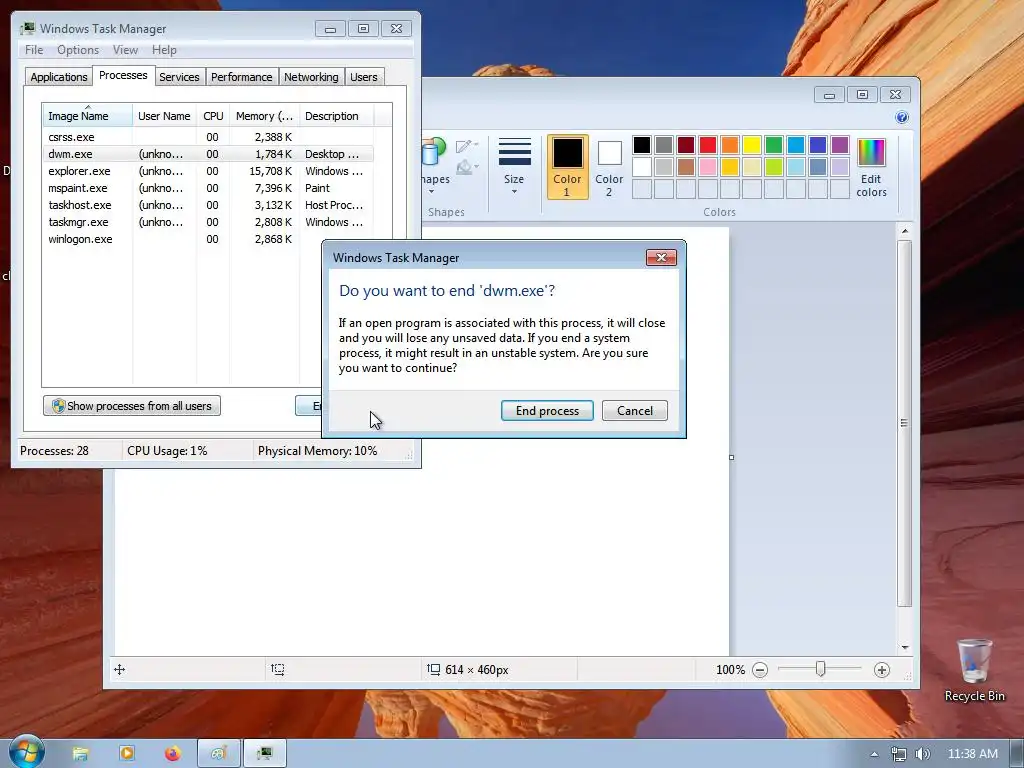Select the dwm.exe process row
Image resolution: width=1024 pixels, height=768 pixels.
click(x=208, y=154)
